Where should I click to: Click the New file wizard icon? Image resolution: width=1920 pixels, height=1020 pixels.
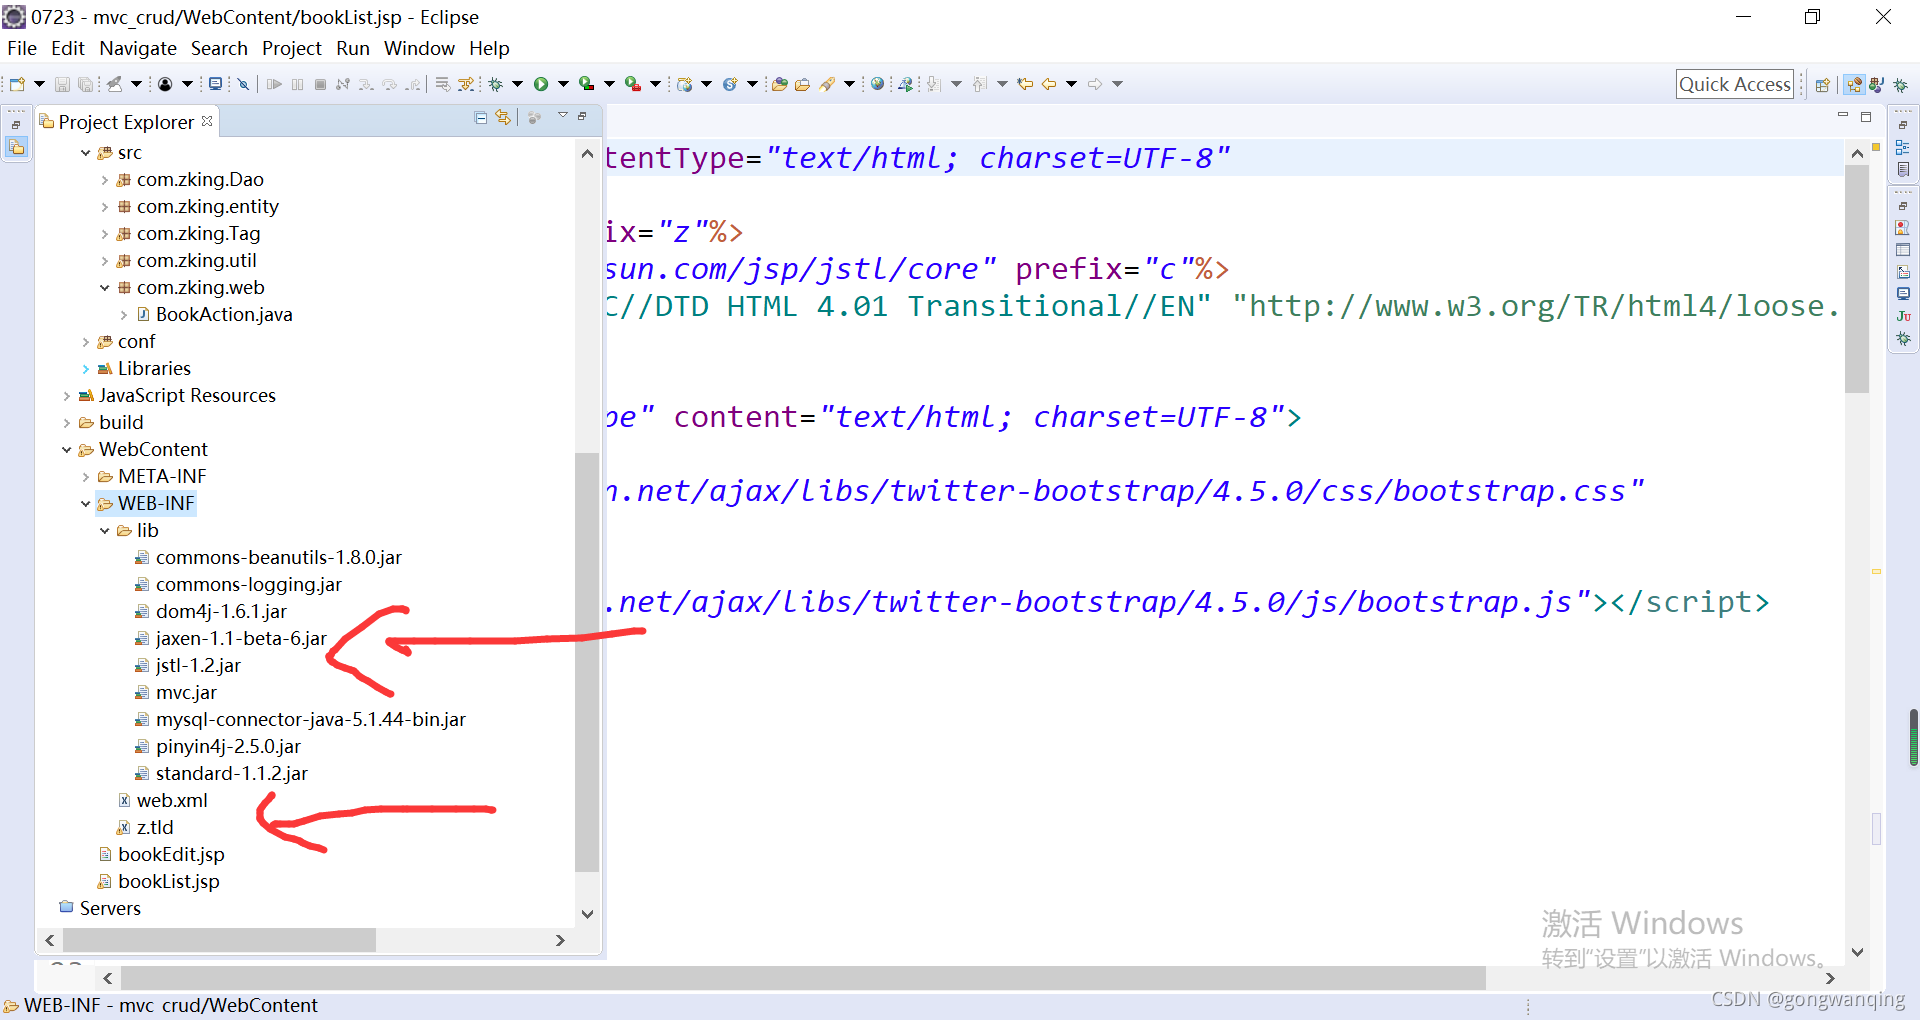coord(17,84)
